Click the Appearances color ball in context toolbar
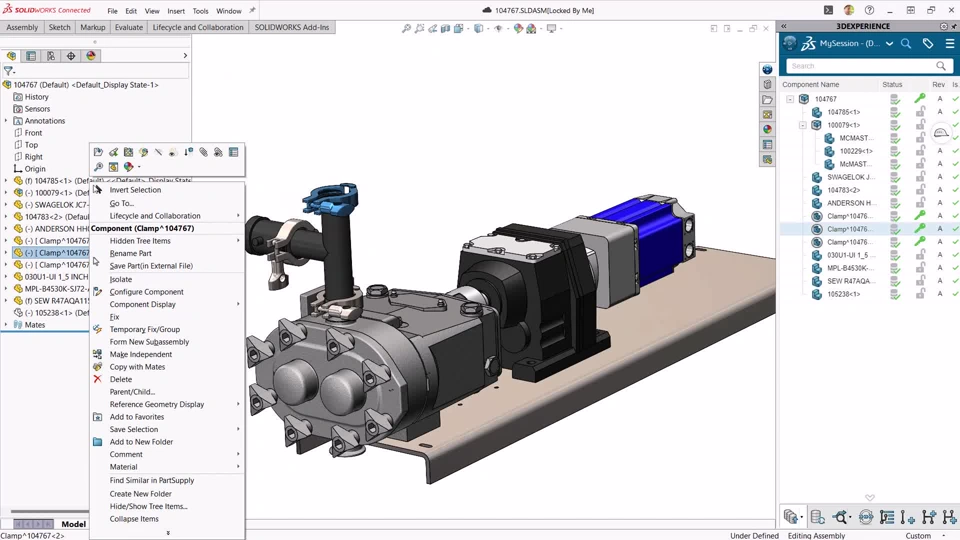 129,167
